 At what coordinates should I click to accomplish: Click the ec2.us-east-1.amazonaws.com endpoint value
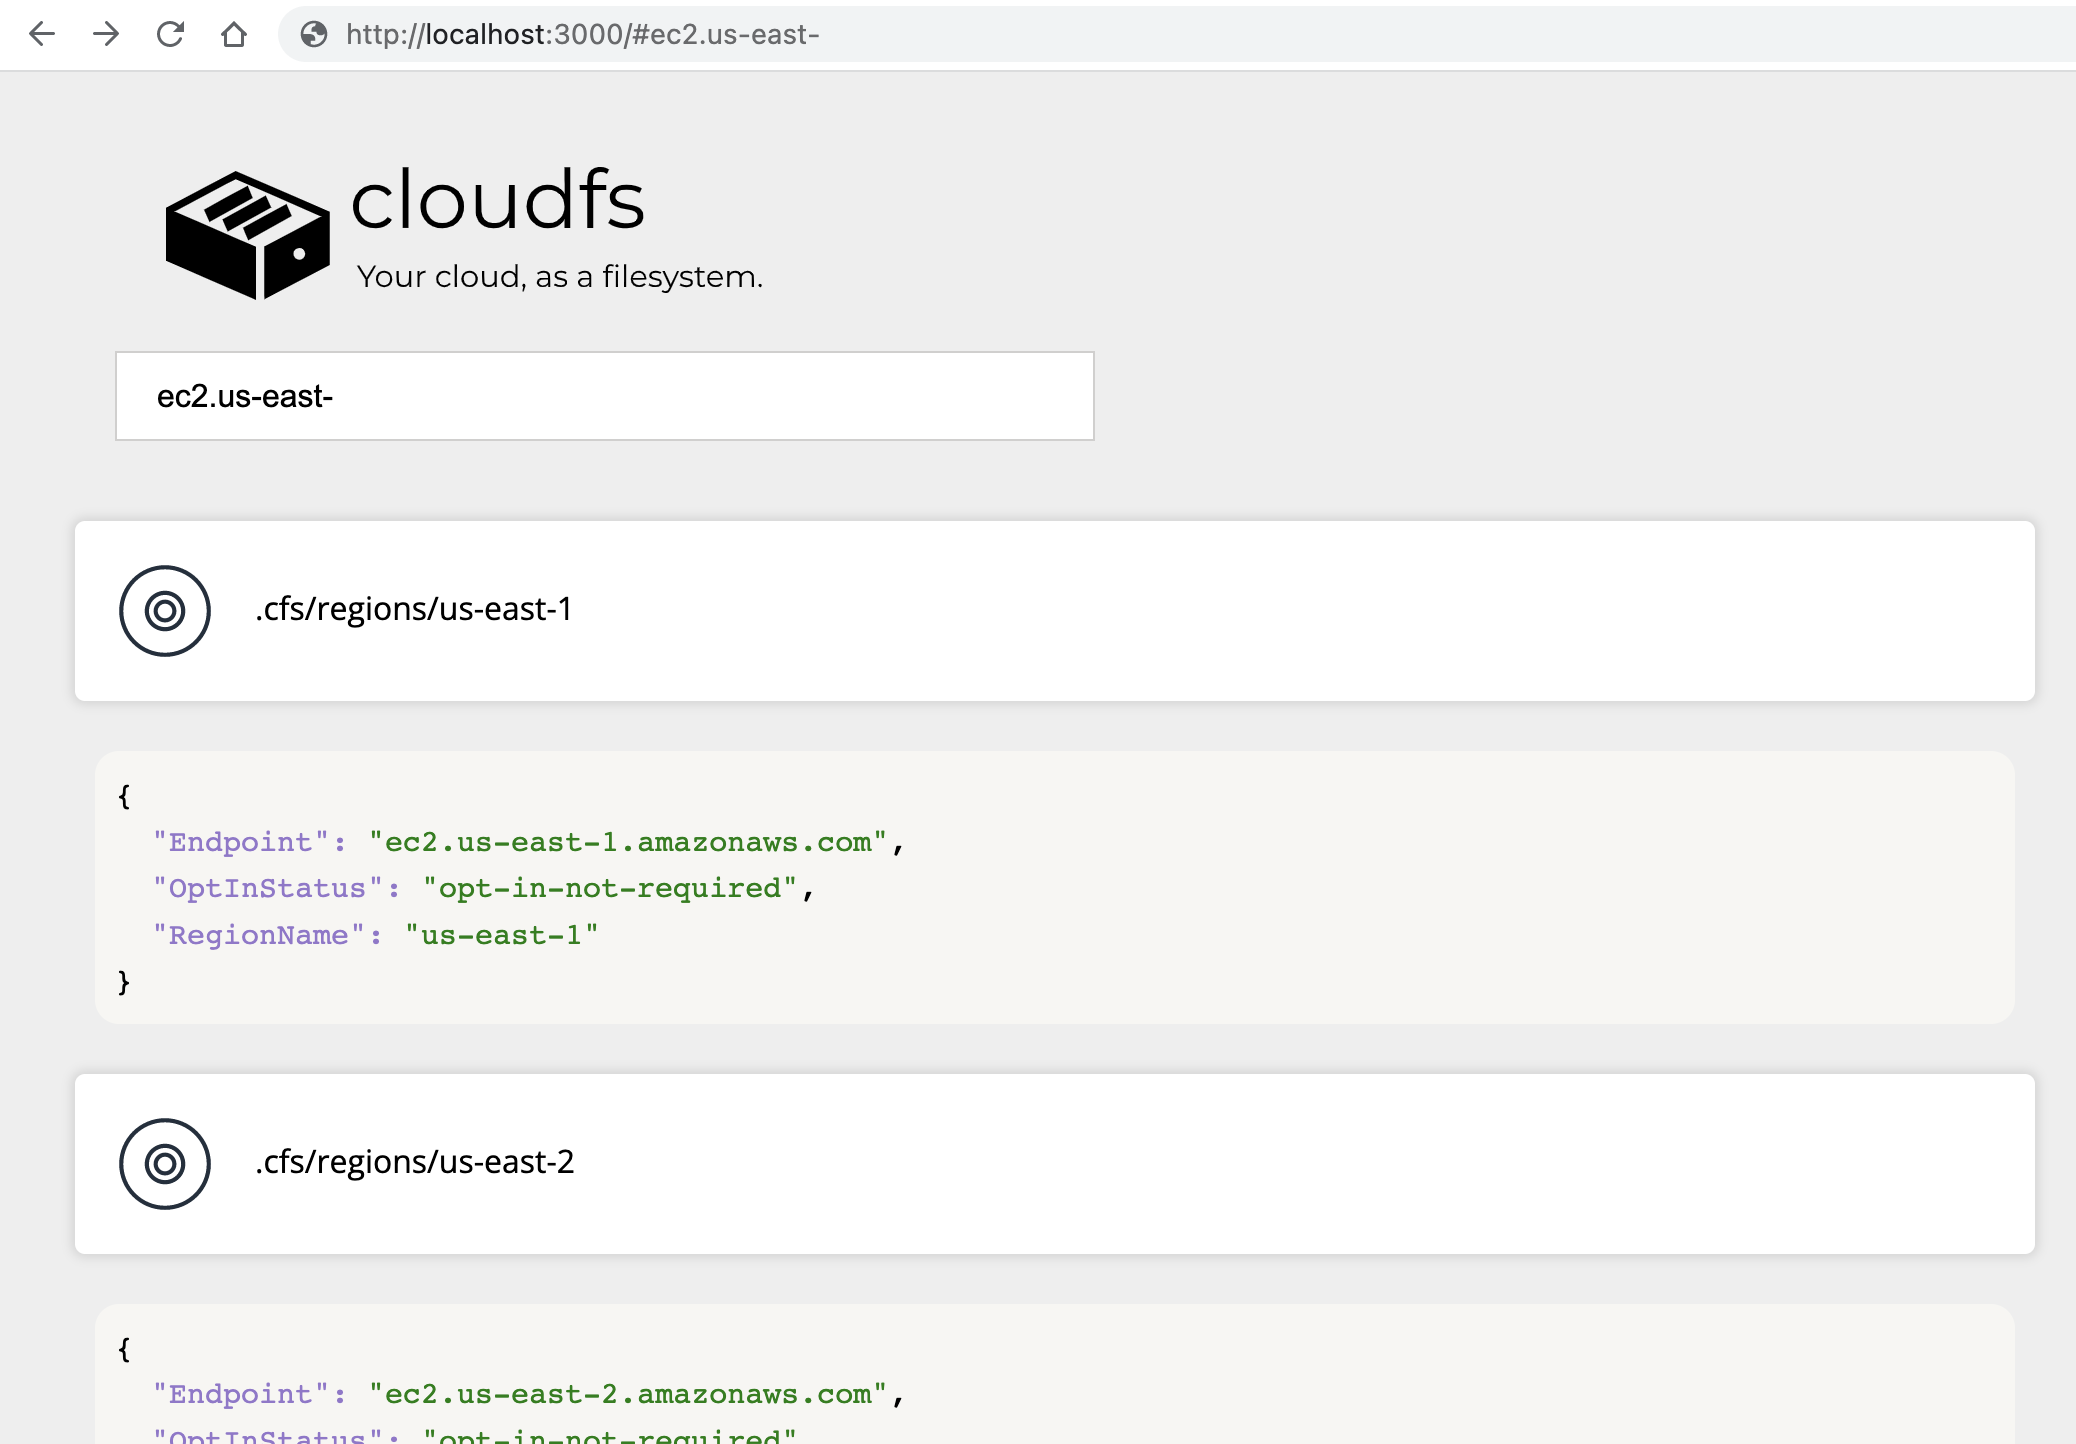[627, 842]
